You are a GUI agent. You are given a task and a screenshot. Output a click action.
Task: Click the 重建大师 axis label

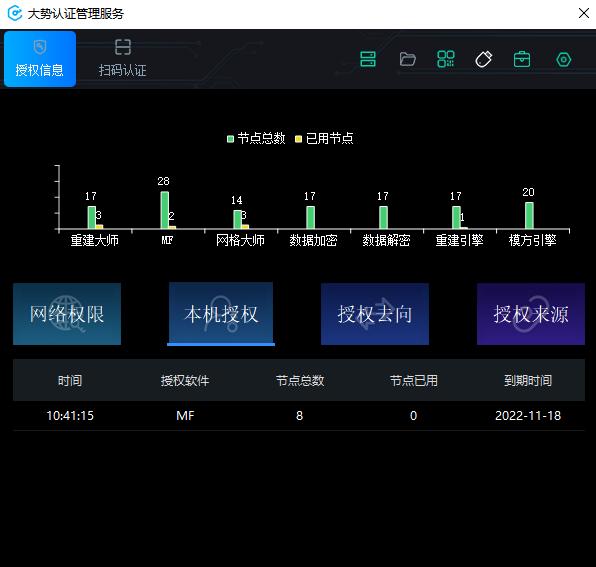95,240
